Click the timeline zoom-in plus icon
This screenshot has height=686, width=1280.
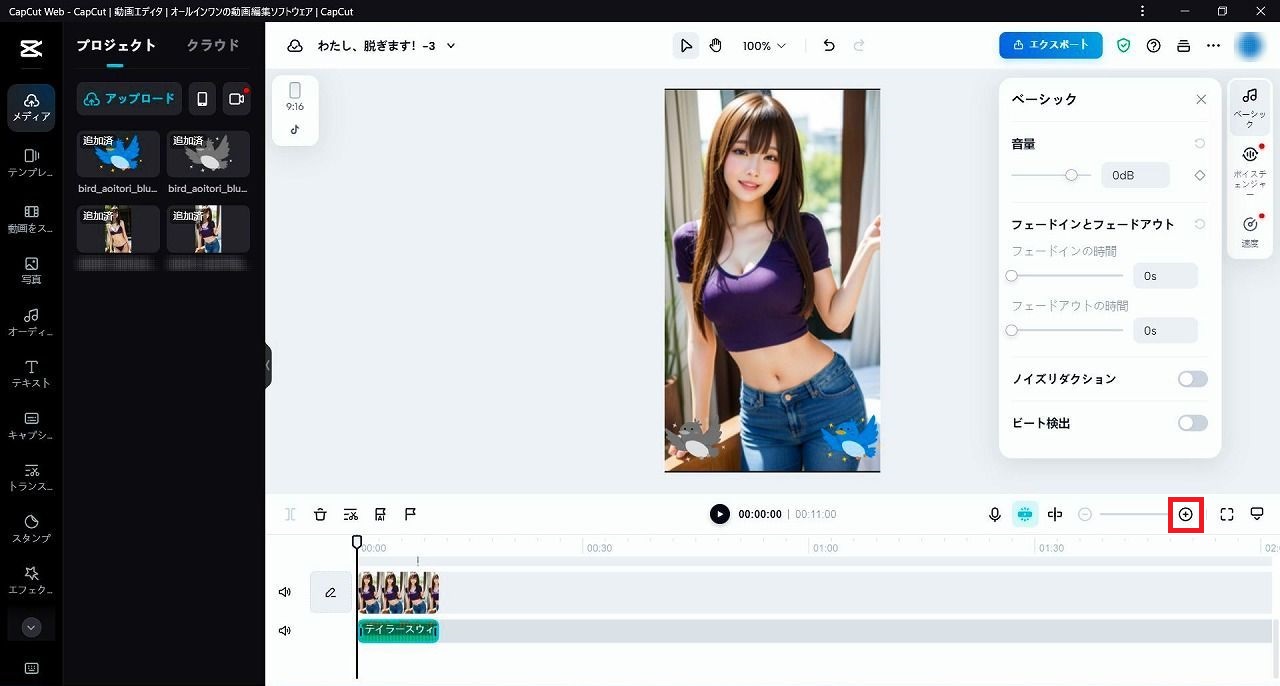click(1185, 514)
